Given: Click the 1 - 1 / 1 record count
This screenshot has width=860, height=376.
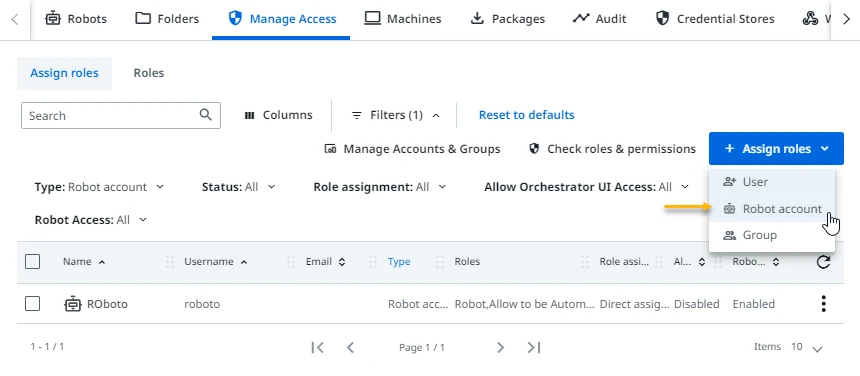Looking at the screenshot, I should [x=47, y=346].
